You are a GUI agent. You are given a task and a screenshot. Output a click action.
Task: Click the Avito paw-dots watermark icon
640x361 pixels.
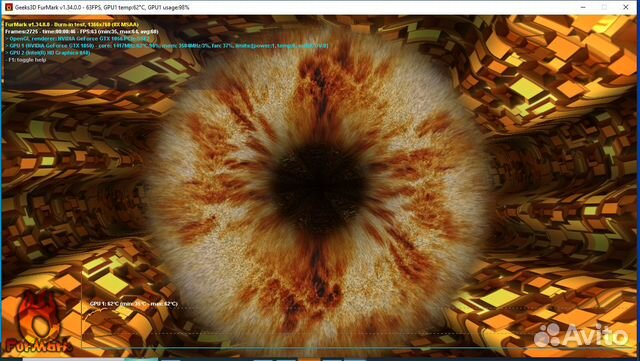tap(547, 335)
